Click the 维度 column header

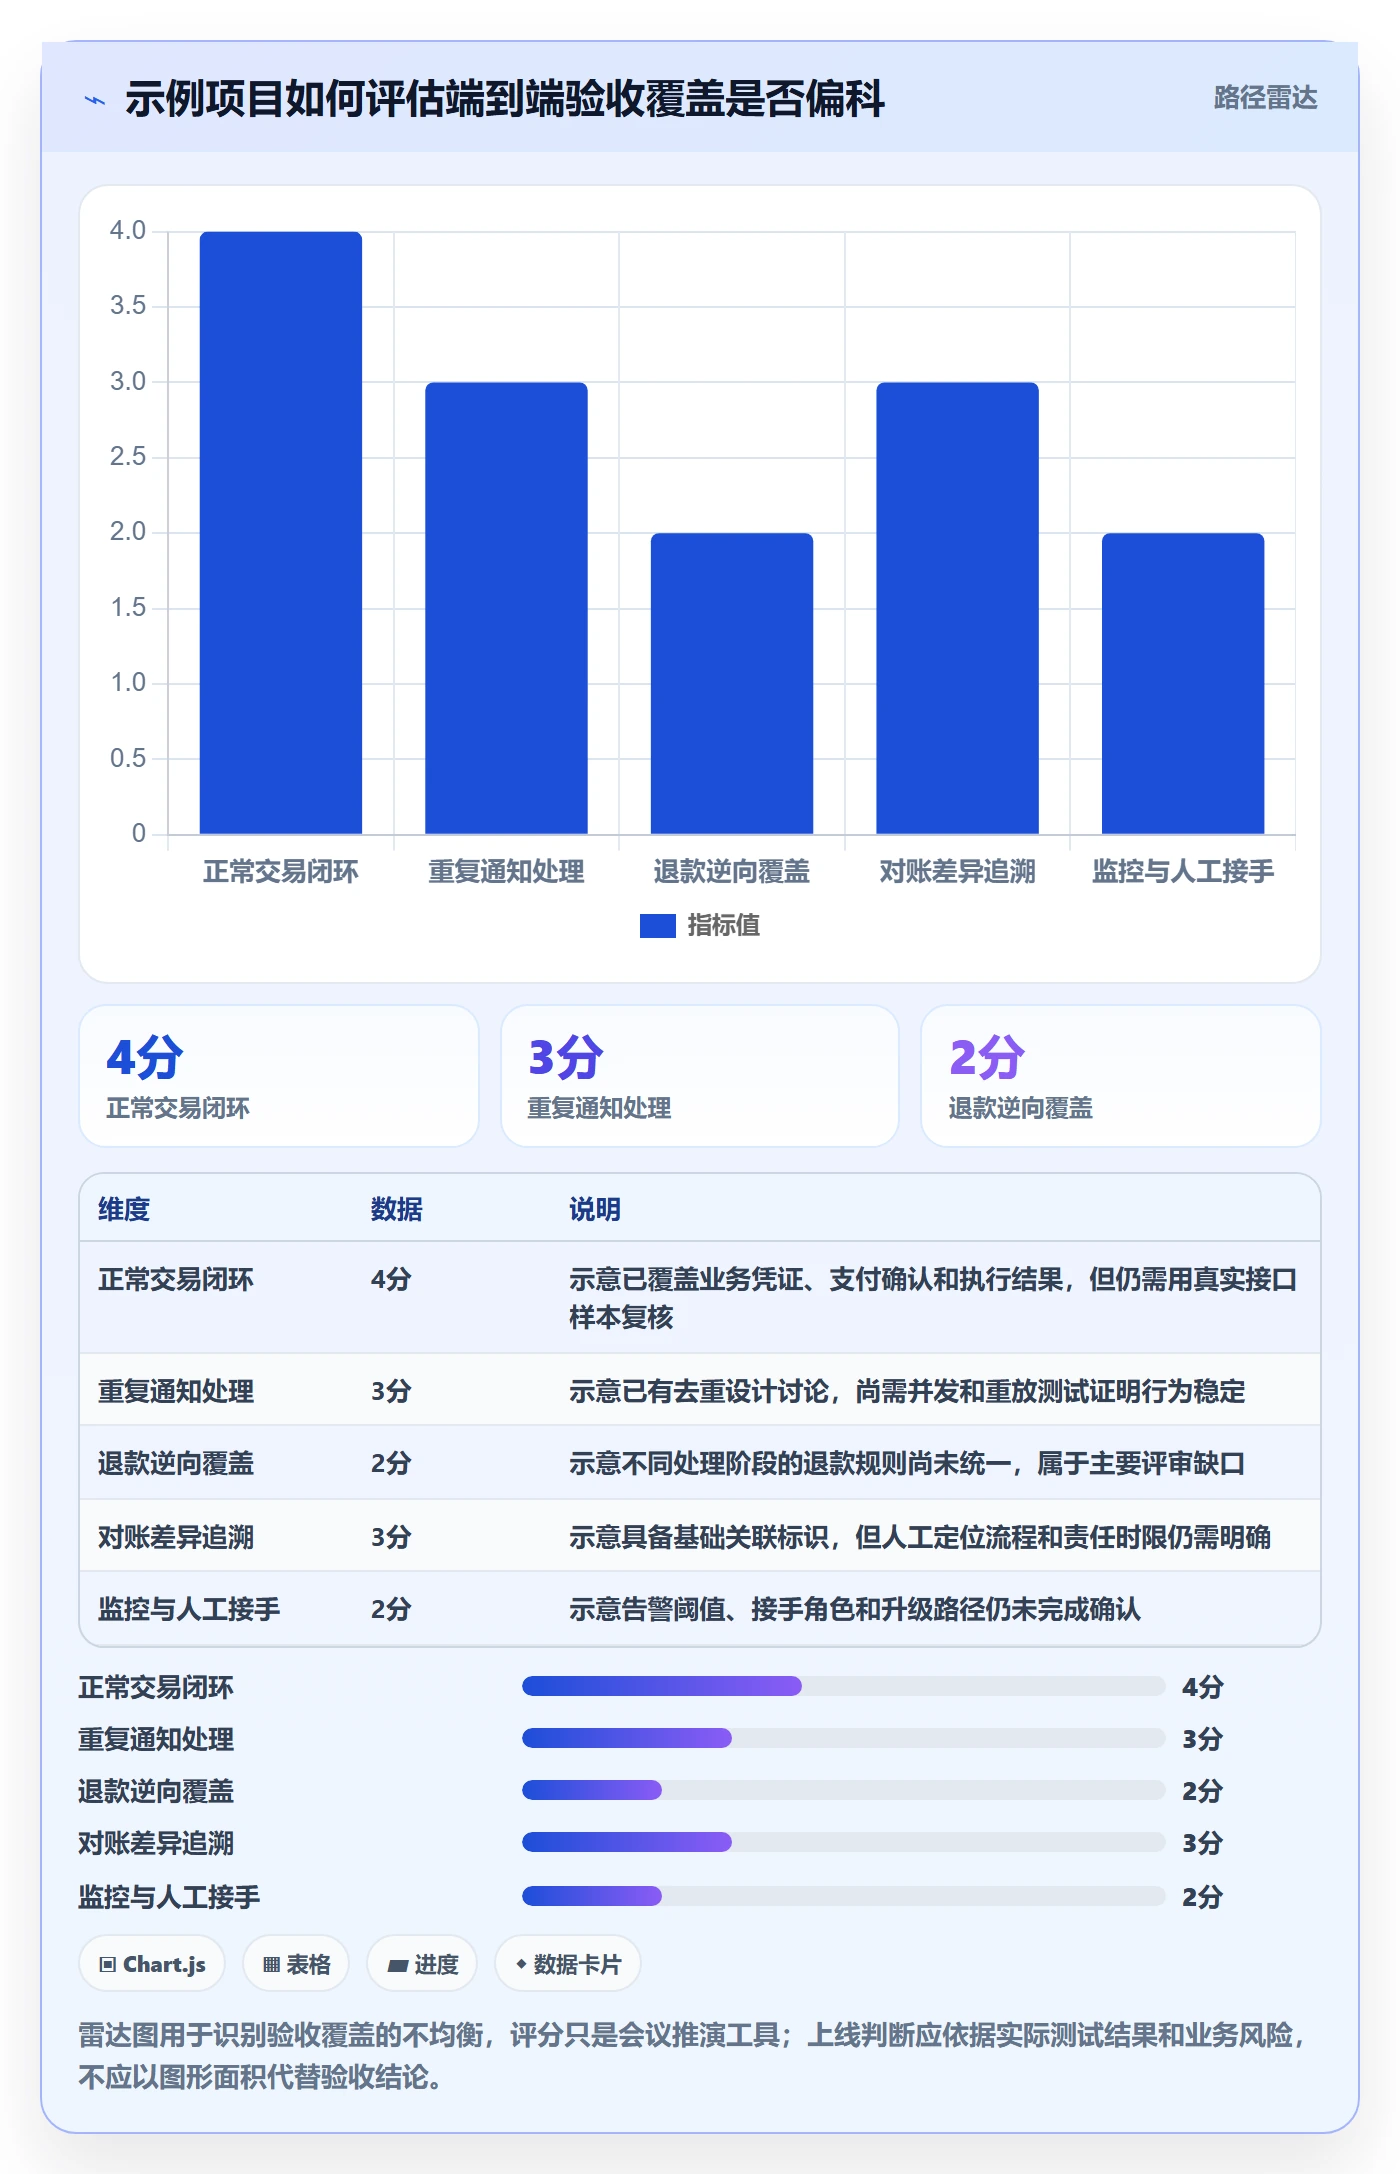pyautogui.click(x=124, y=1209)
